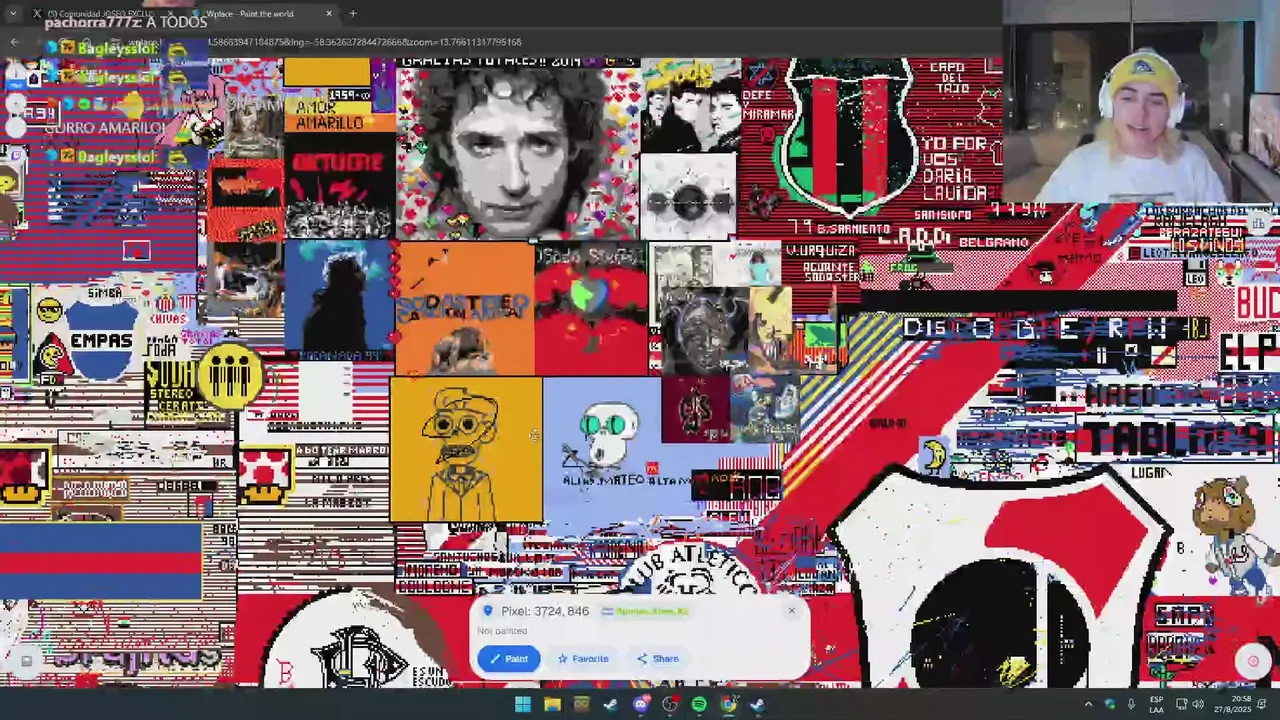Click the Edge-style tray icon beside chevron
Screen dimensions: 1280x720
[1110, 704]
